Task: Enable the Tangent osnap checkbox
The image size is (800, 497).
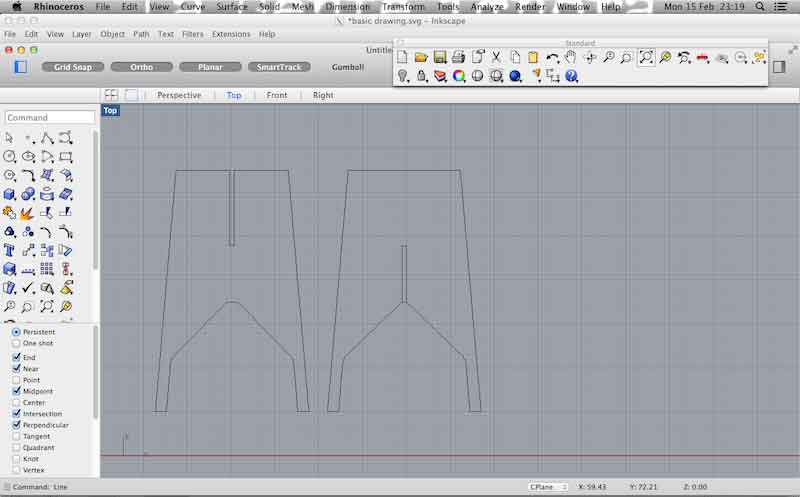Action: [16, 436]
